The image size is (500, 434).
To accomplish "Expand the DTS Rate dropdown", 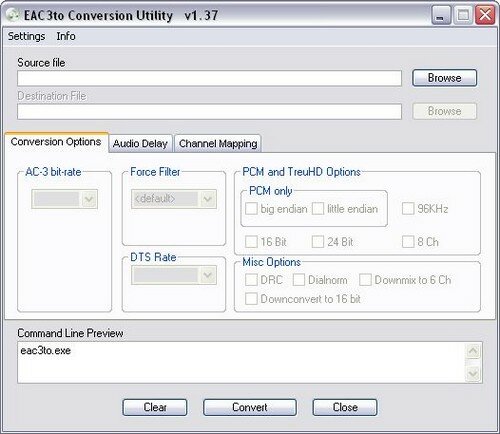I will (x=208, y=275).
